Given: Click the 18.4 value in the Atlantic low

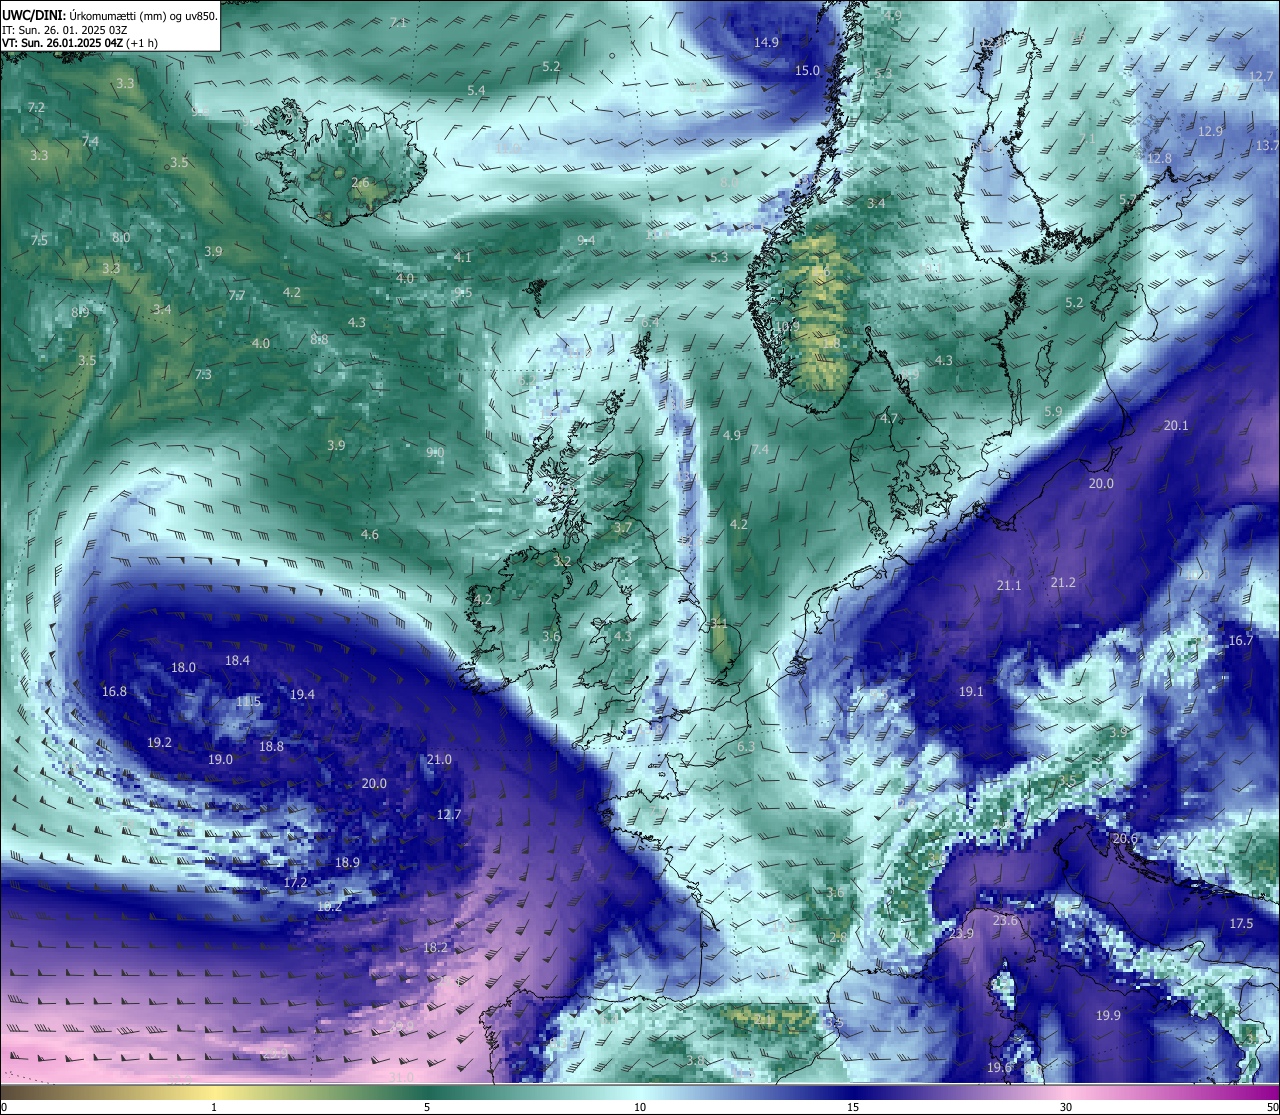Looking at the screenshot, I should pyautogui.click(x=237, y=661).
